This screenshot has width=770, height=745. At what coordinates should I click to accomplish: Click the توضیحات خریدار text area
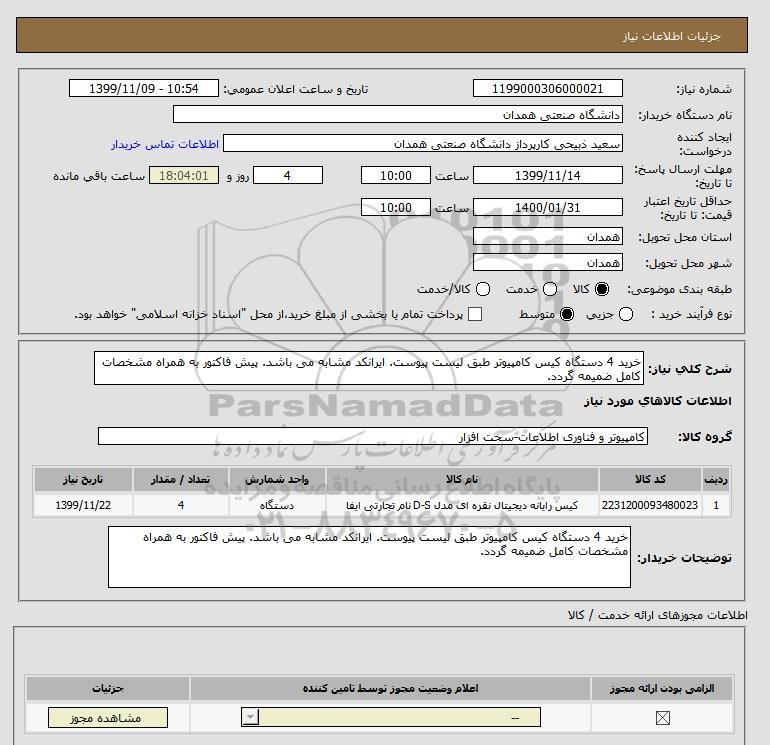[x=369, y=557]
